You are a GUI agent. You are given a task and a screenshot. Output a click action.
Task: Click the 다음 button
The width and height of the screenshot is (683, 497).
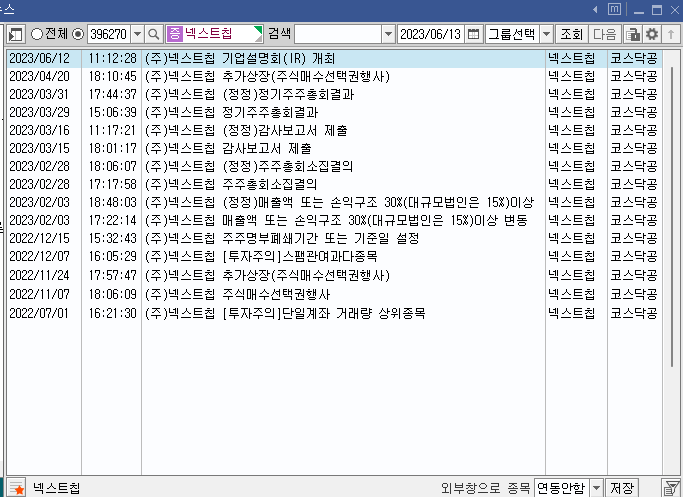click(x=605, y=34)
